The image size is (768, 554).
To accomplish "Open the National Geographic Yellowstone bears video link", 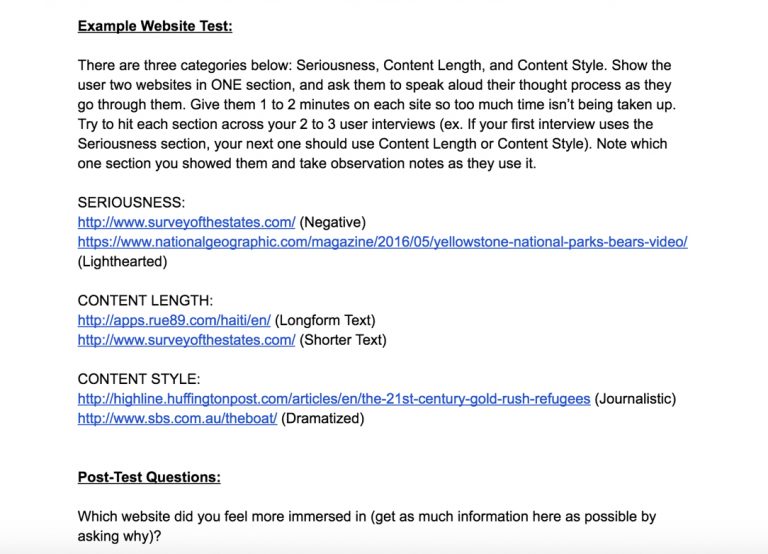I will pyautogui.click(x=383, y=242).
